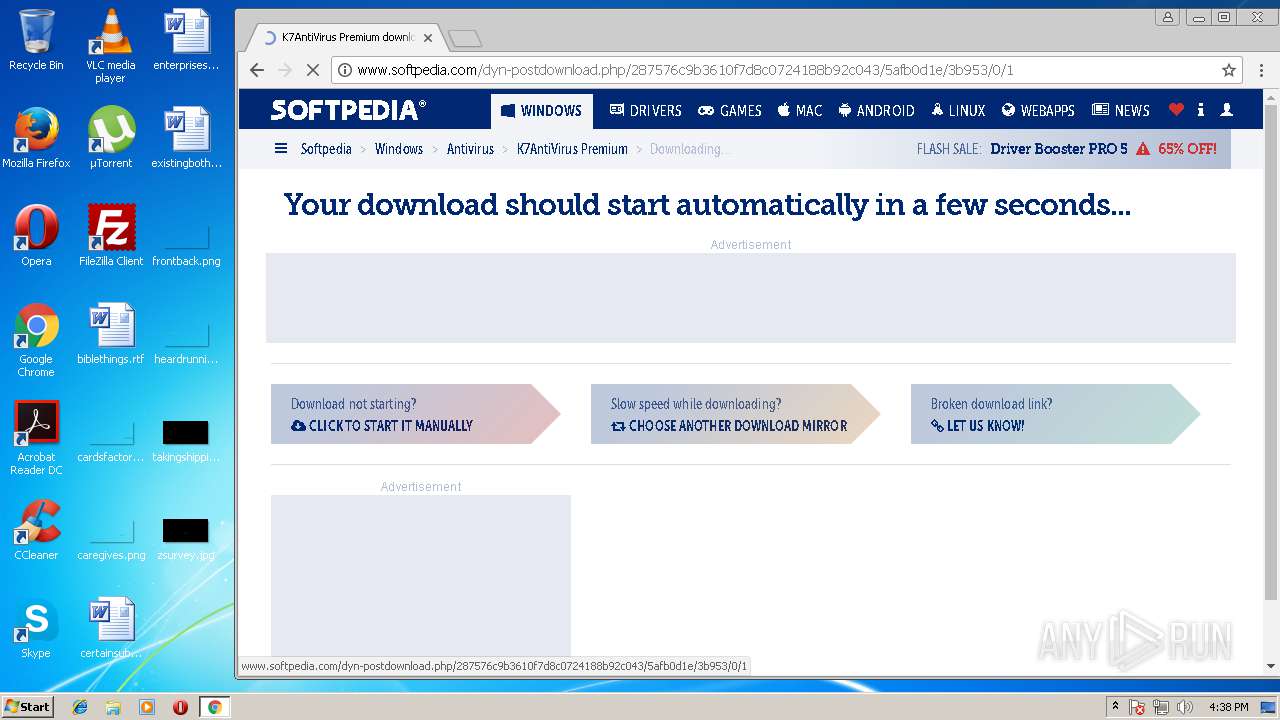The image size is (1280, 720).
Task: Open the Windows Start menu
Action: 27,707
